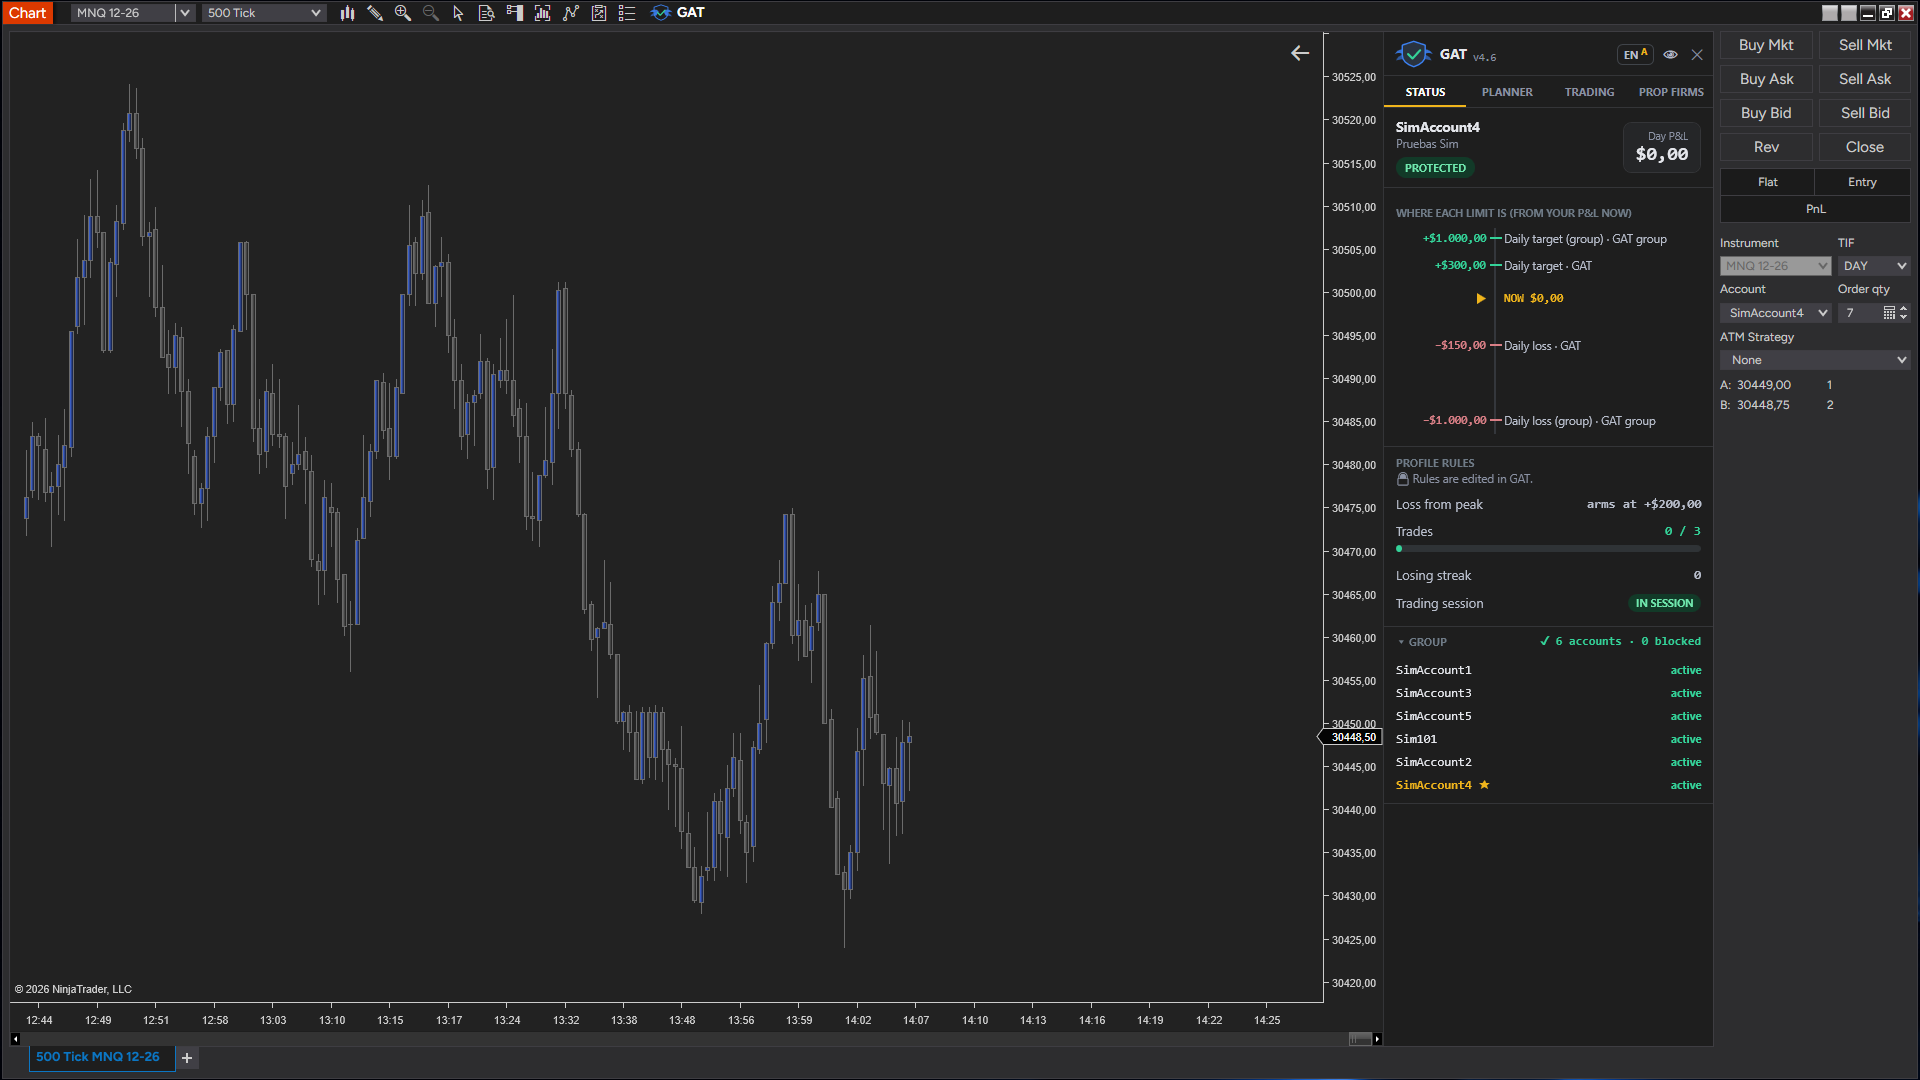
Task: Open the ATM Strategy None dropdown
Action: coord(1815,360)
